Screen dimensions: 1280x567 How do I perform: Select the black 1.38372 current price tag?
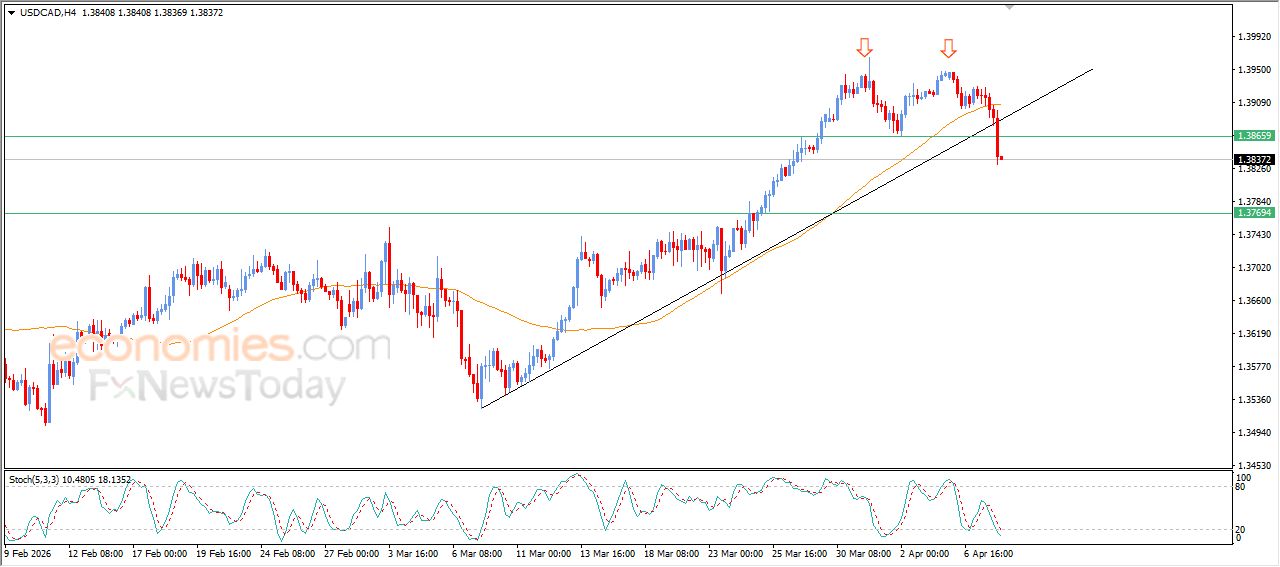(1254, 159)
